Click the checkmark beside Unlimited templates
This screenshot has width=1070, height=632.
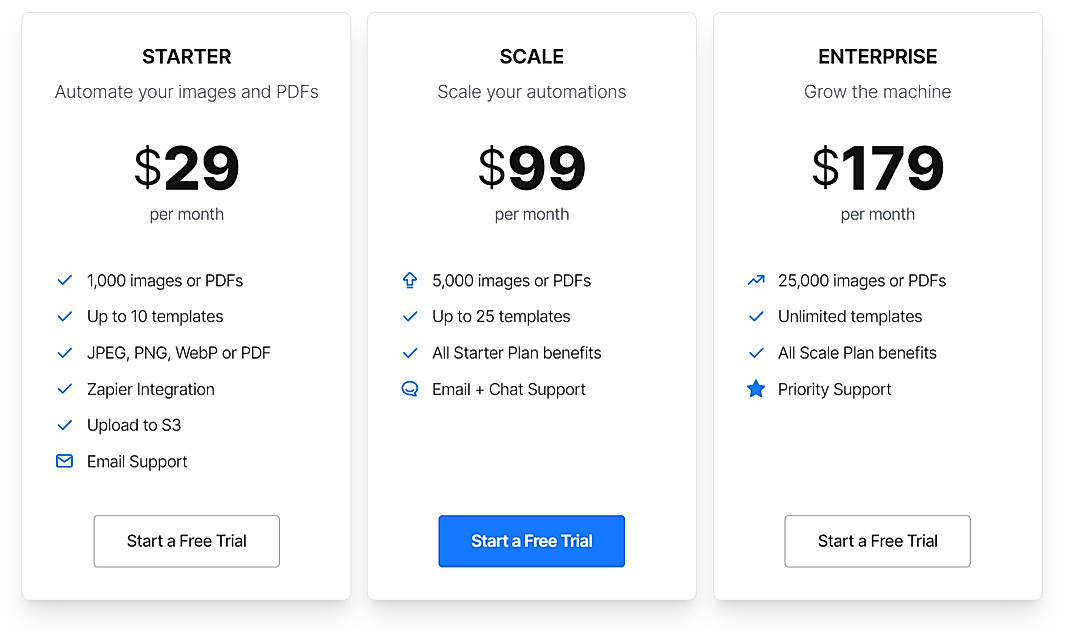756,316
